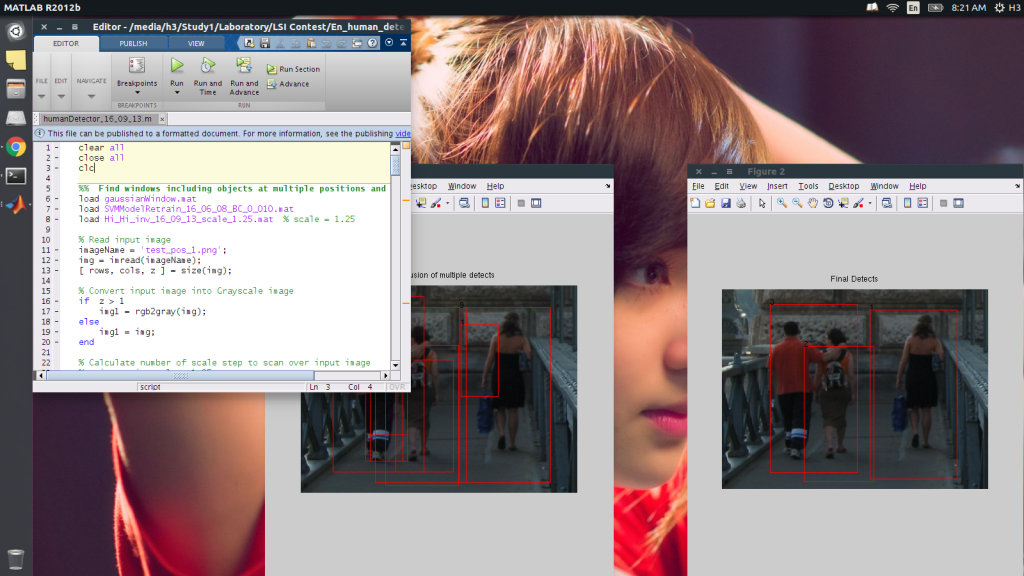Click Save icon in Editor quick access bar

(264, 43)
